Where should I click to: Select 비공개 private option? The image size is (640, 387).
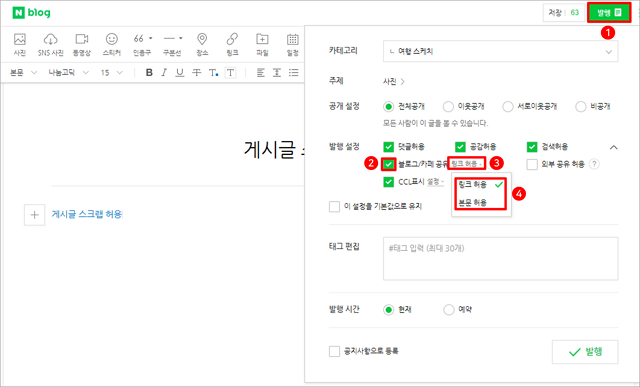pyautogui.click(x=593, y=107)
